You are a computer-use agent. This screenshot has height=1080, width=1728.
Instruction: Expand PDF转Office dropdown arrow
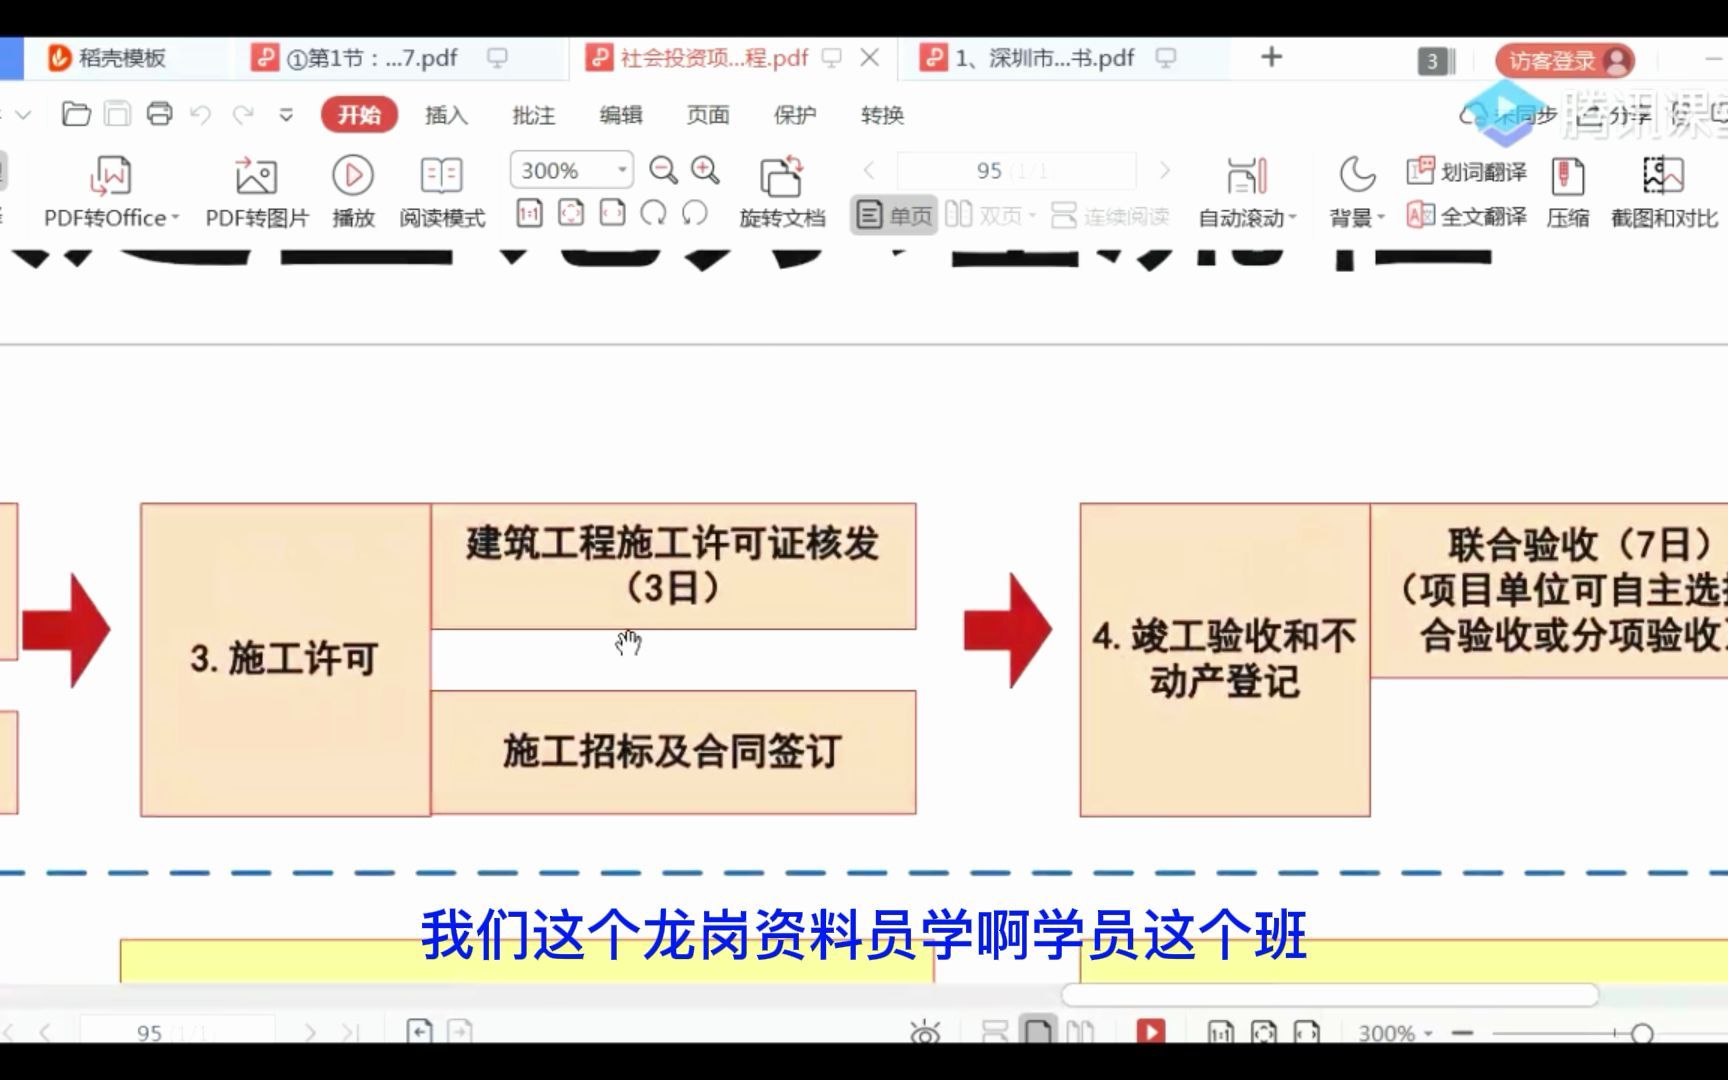tap(175, 217)
